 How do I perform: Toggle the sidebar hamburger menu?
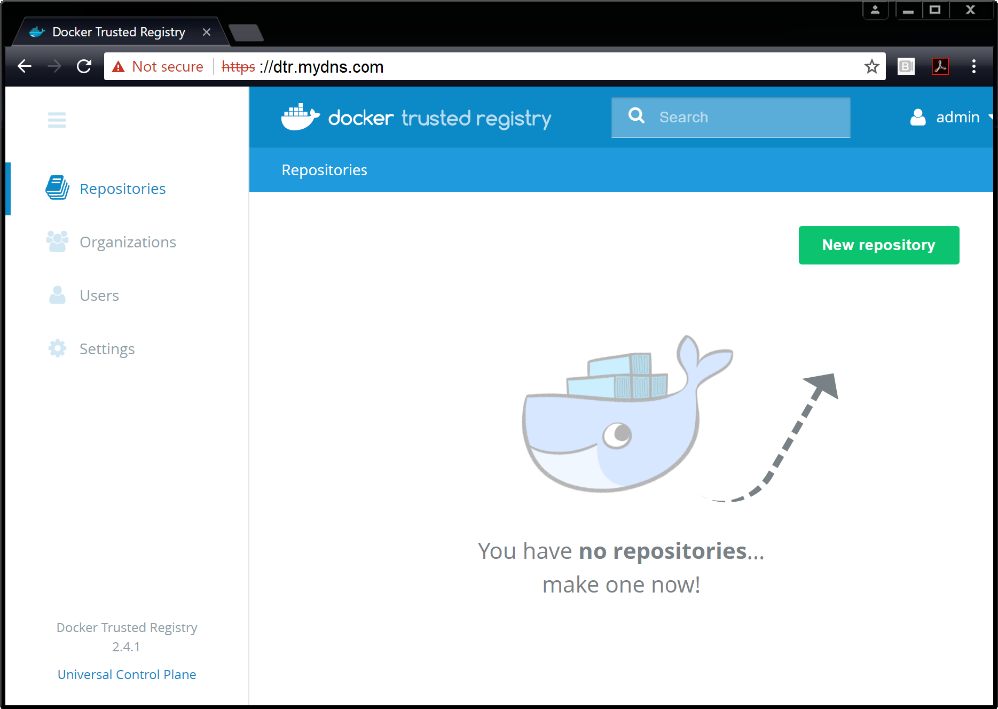point(57,120)
